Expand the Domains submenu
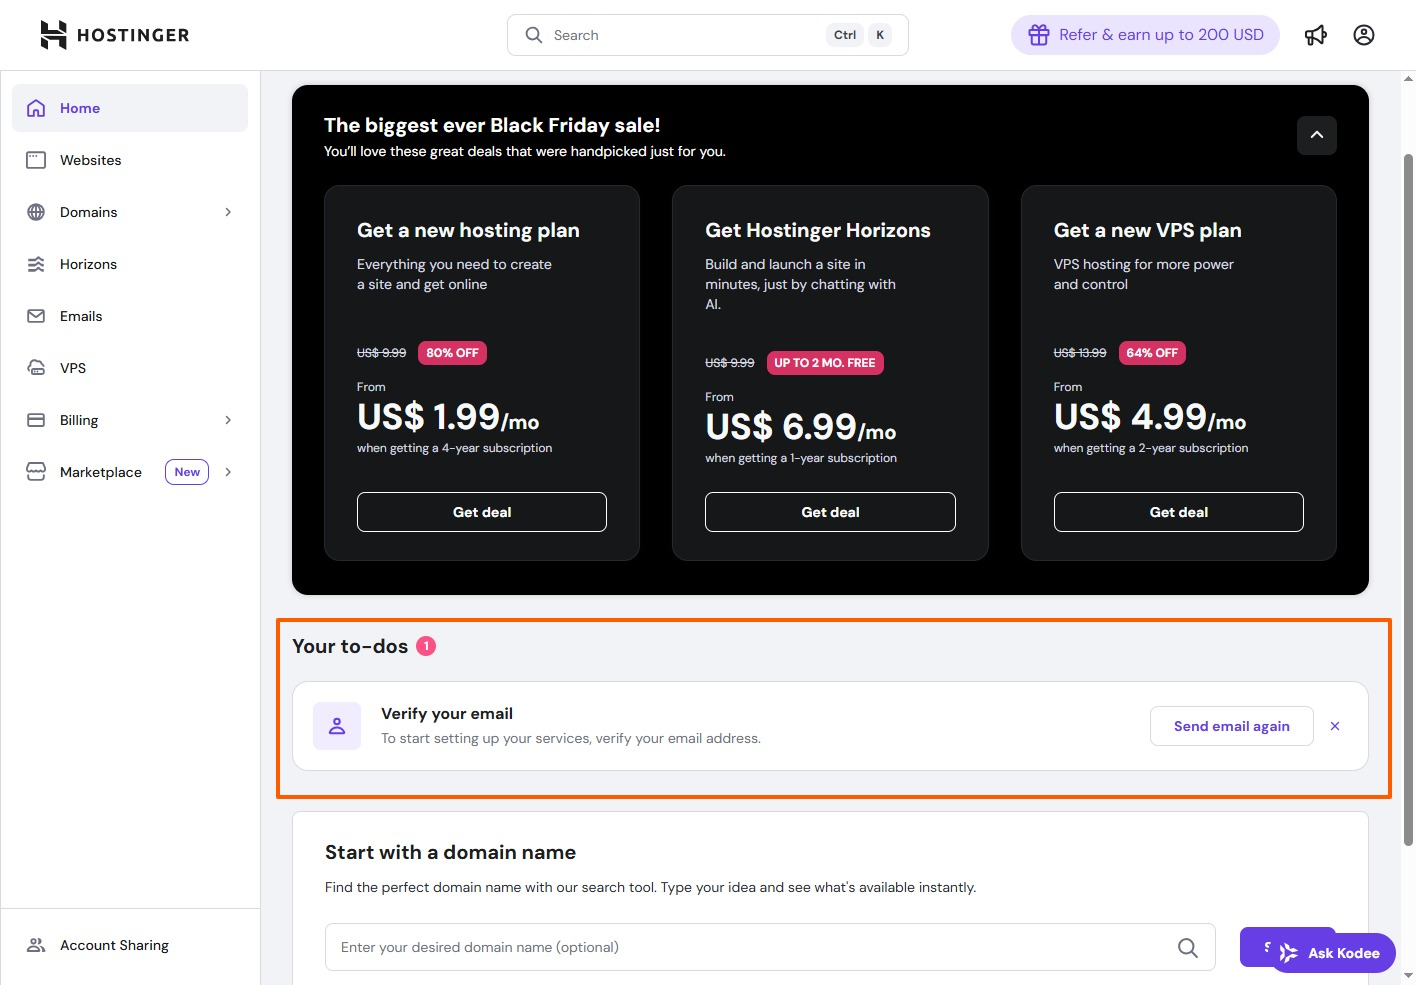The width and height of the screenshot is (1416, 985). click(x=228, y=212)
